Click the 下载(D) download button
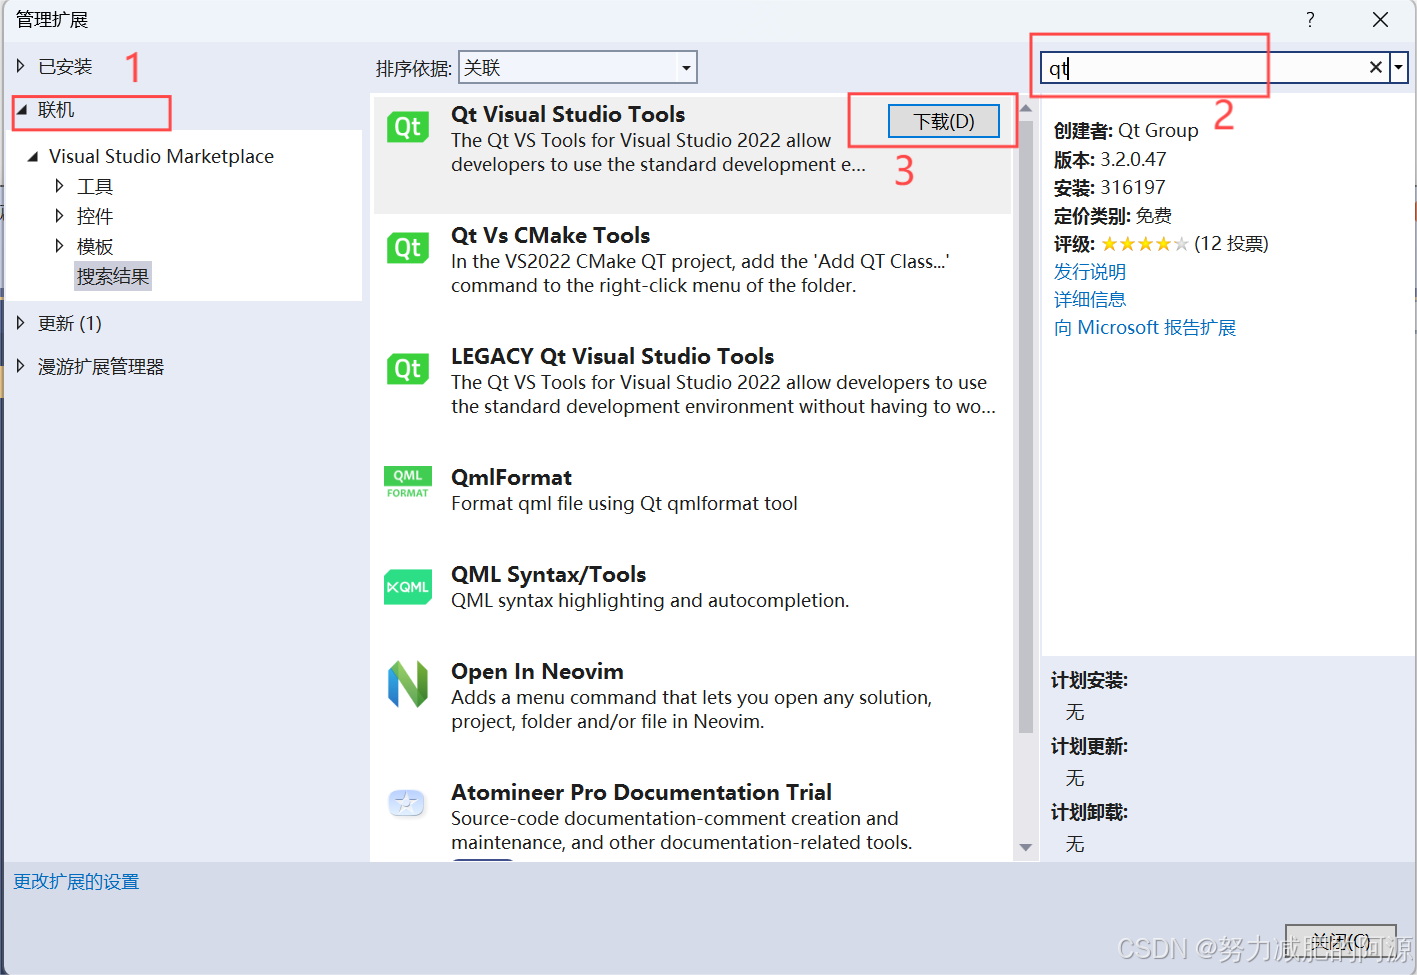Viewport: 1417px width, 975px height. [x=944, y=121]
